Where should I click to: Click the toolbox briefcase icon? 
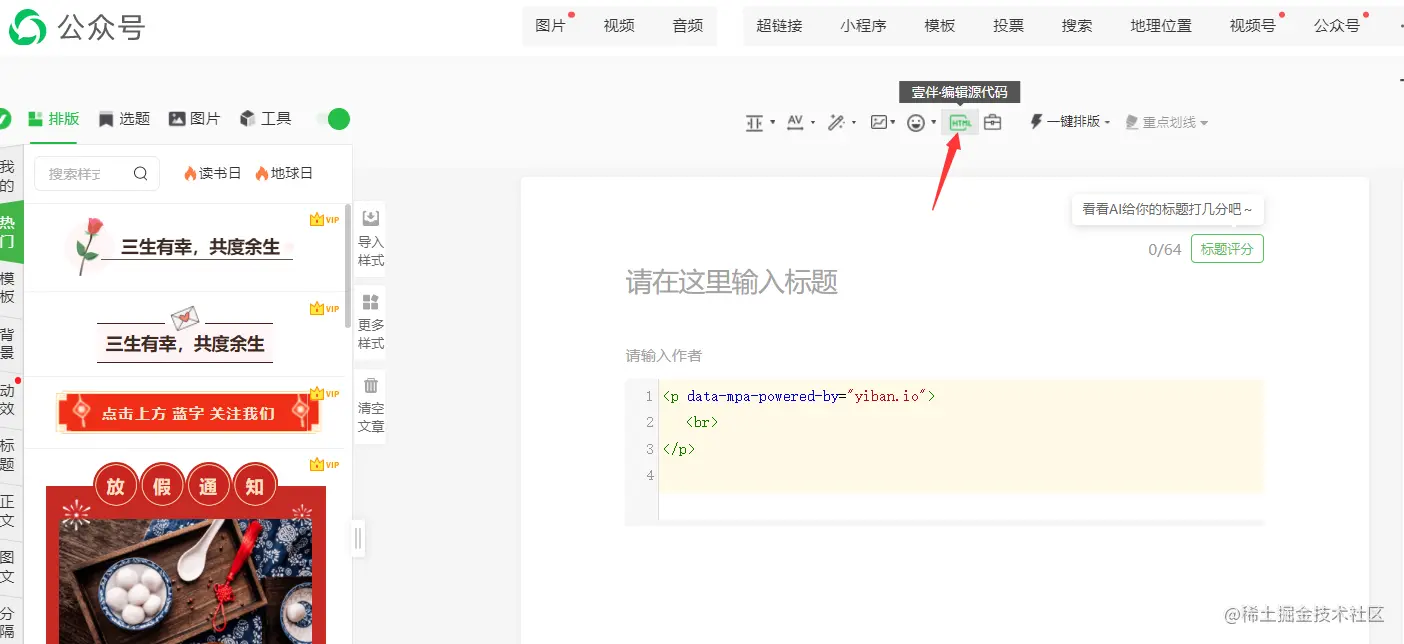coord(992,122)
